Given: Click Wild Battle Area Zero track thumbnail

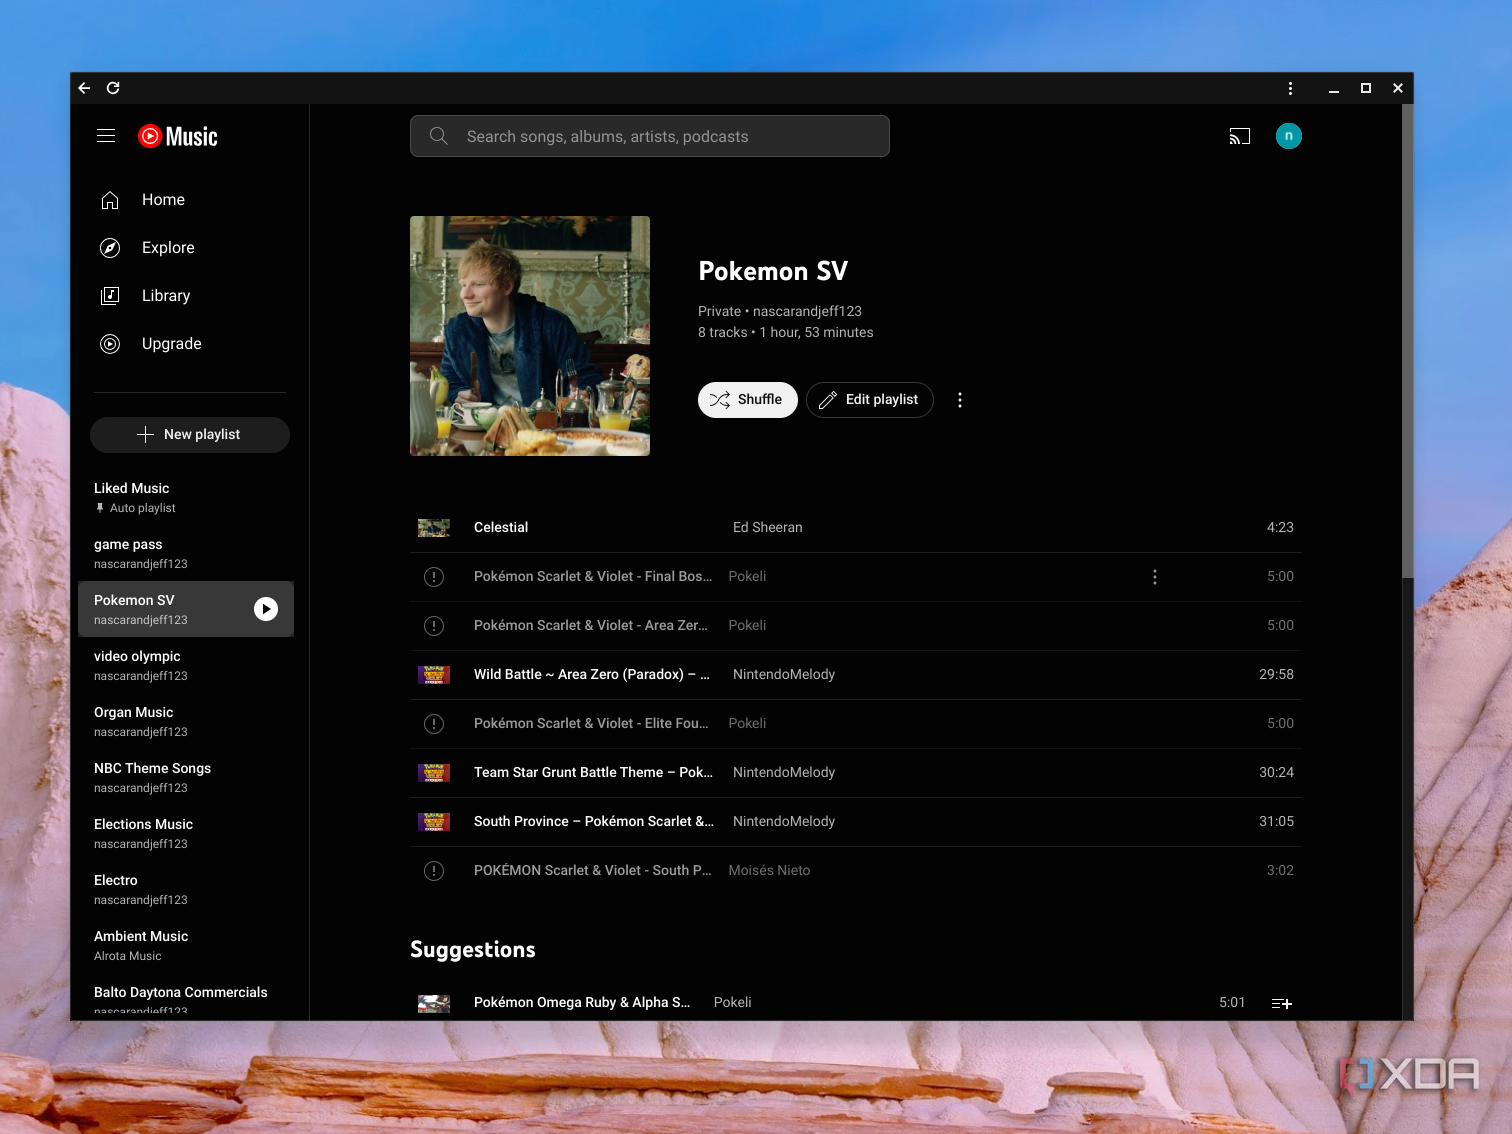Looking at the screenshot, I should (x=434, y=675).
